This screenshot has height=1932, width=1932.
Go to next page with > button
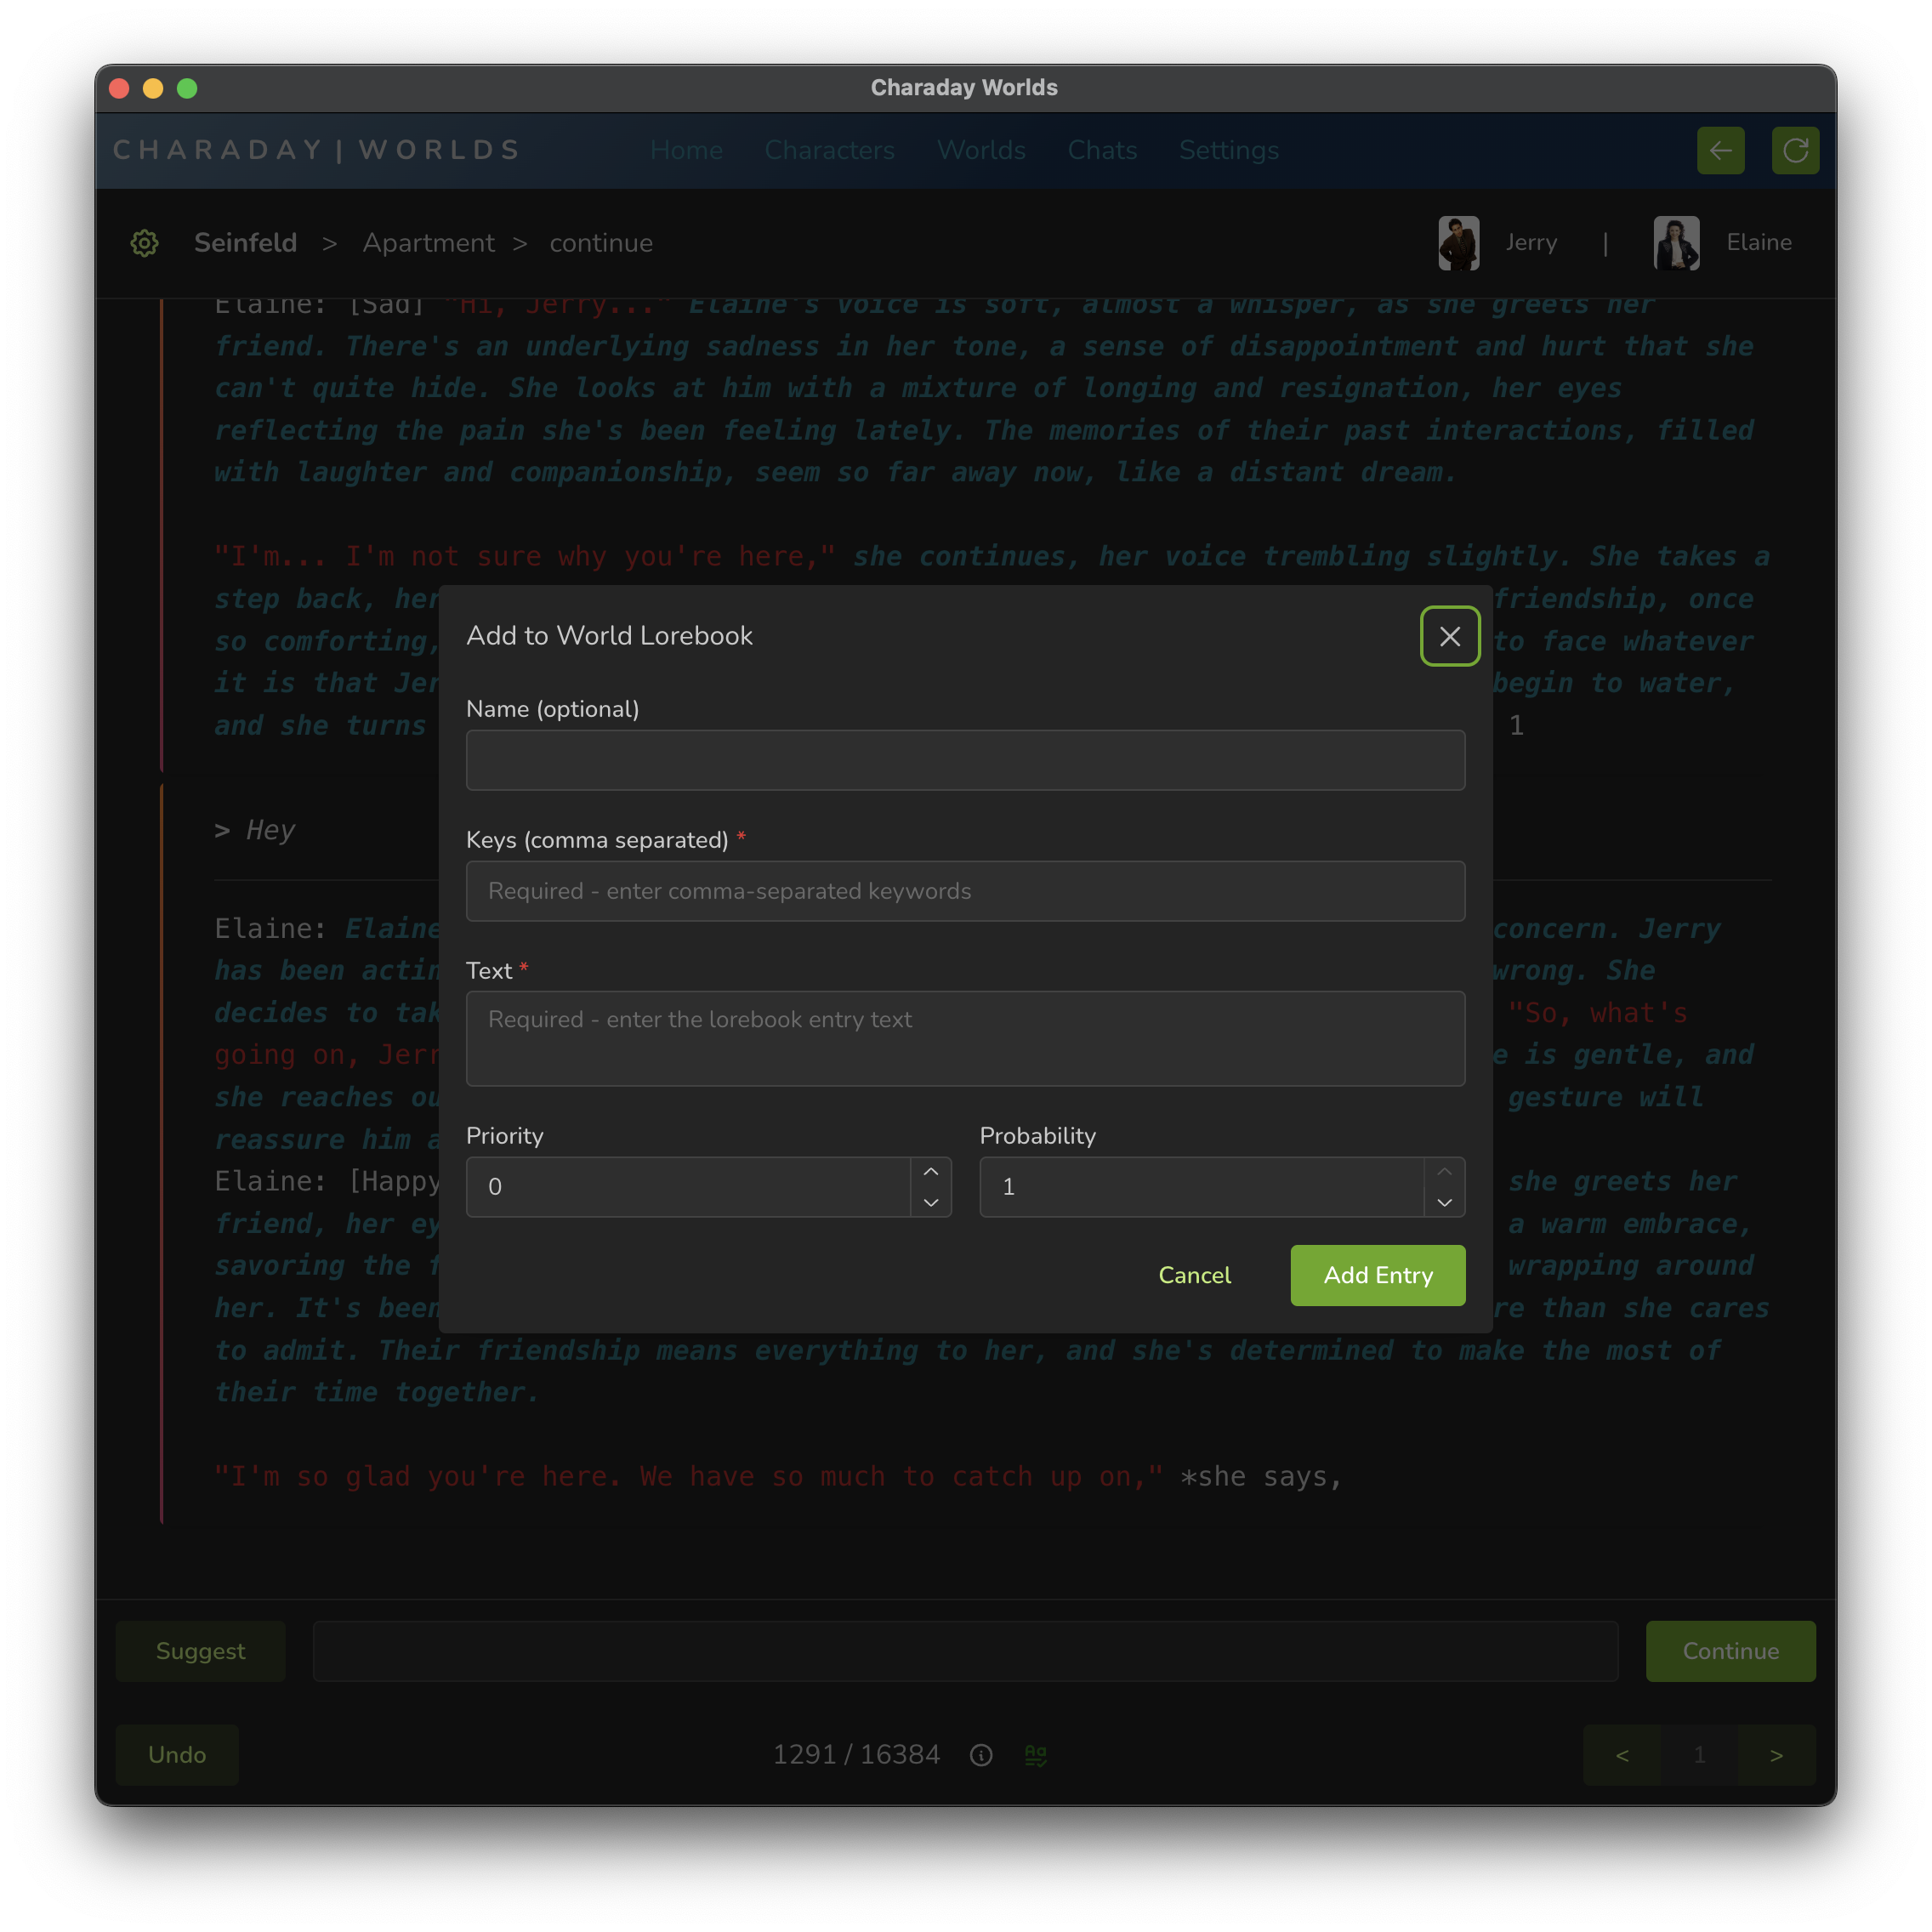pos(1776,1755)
